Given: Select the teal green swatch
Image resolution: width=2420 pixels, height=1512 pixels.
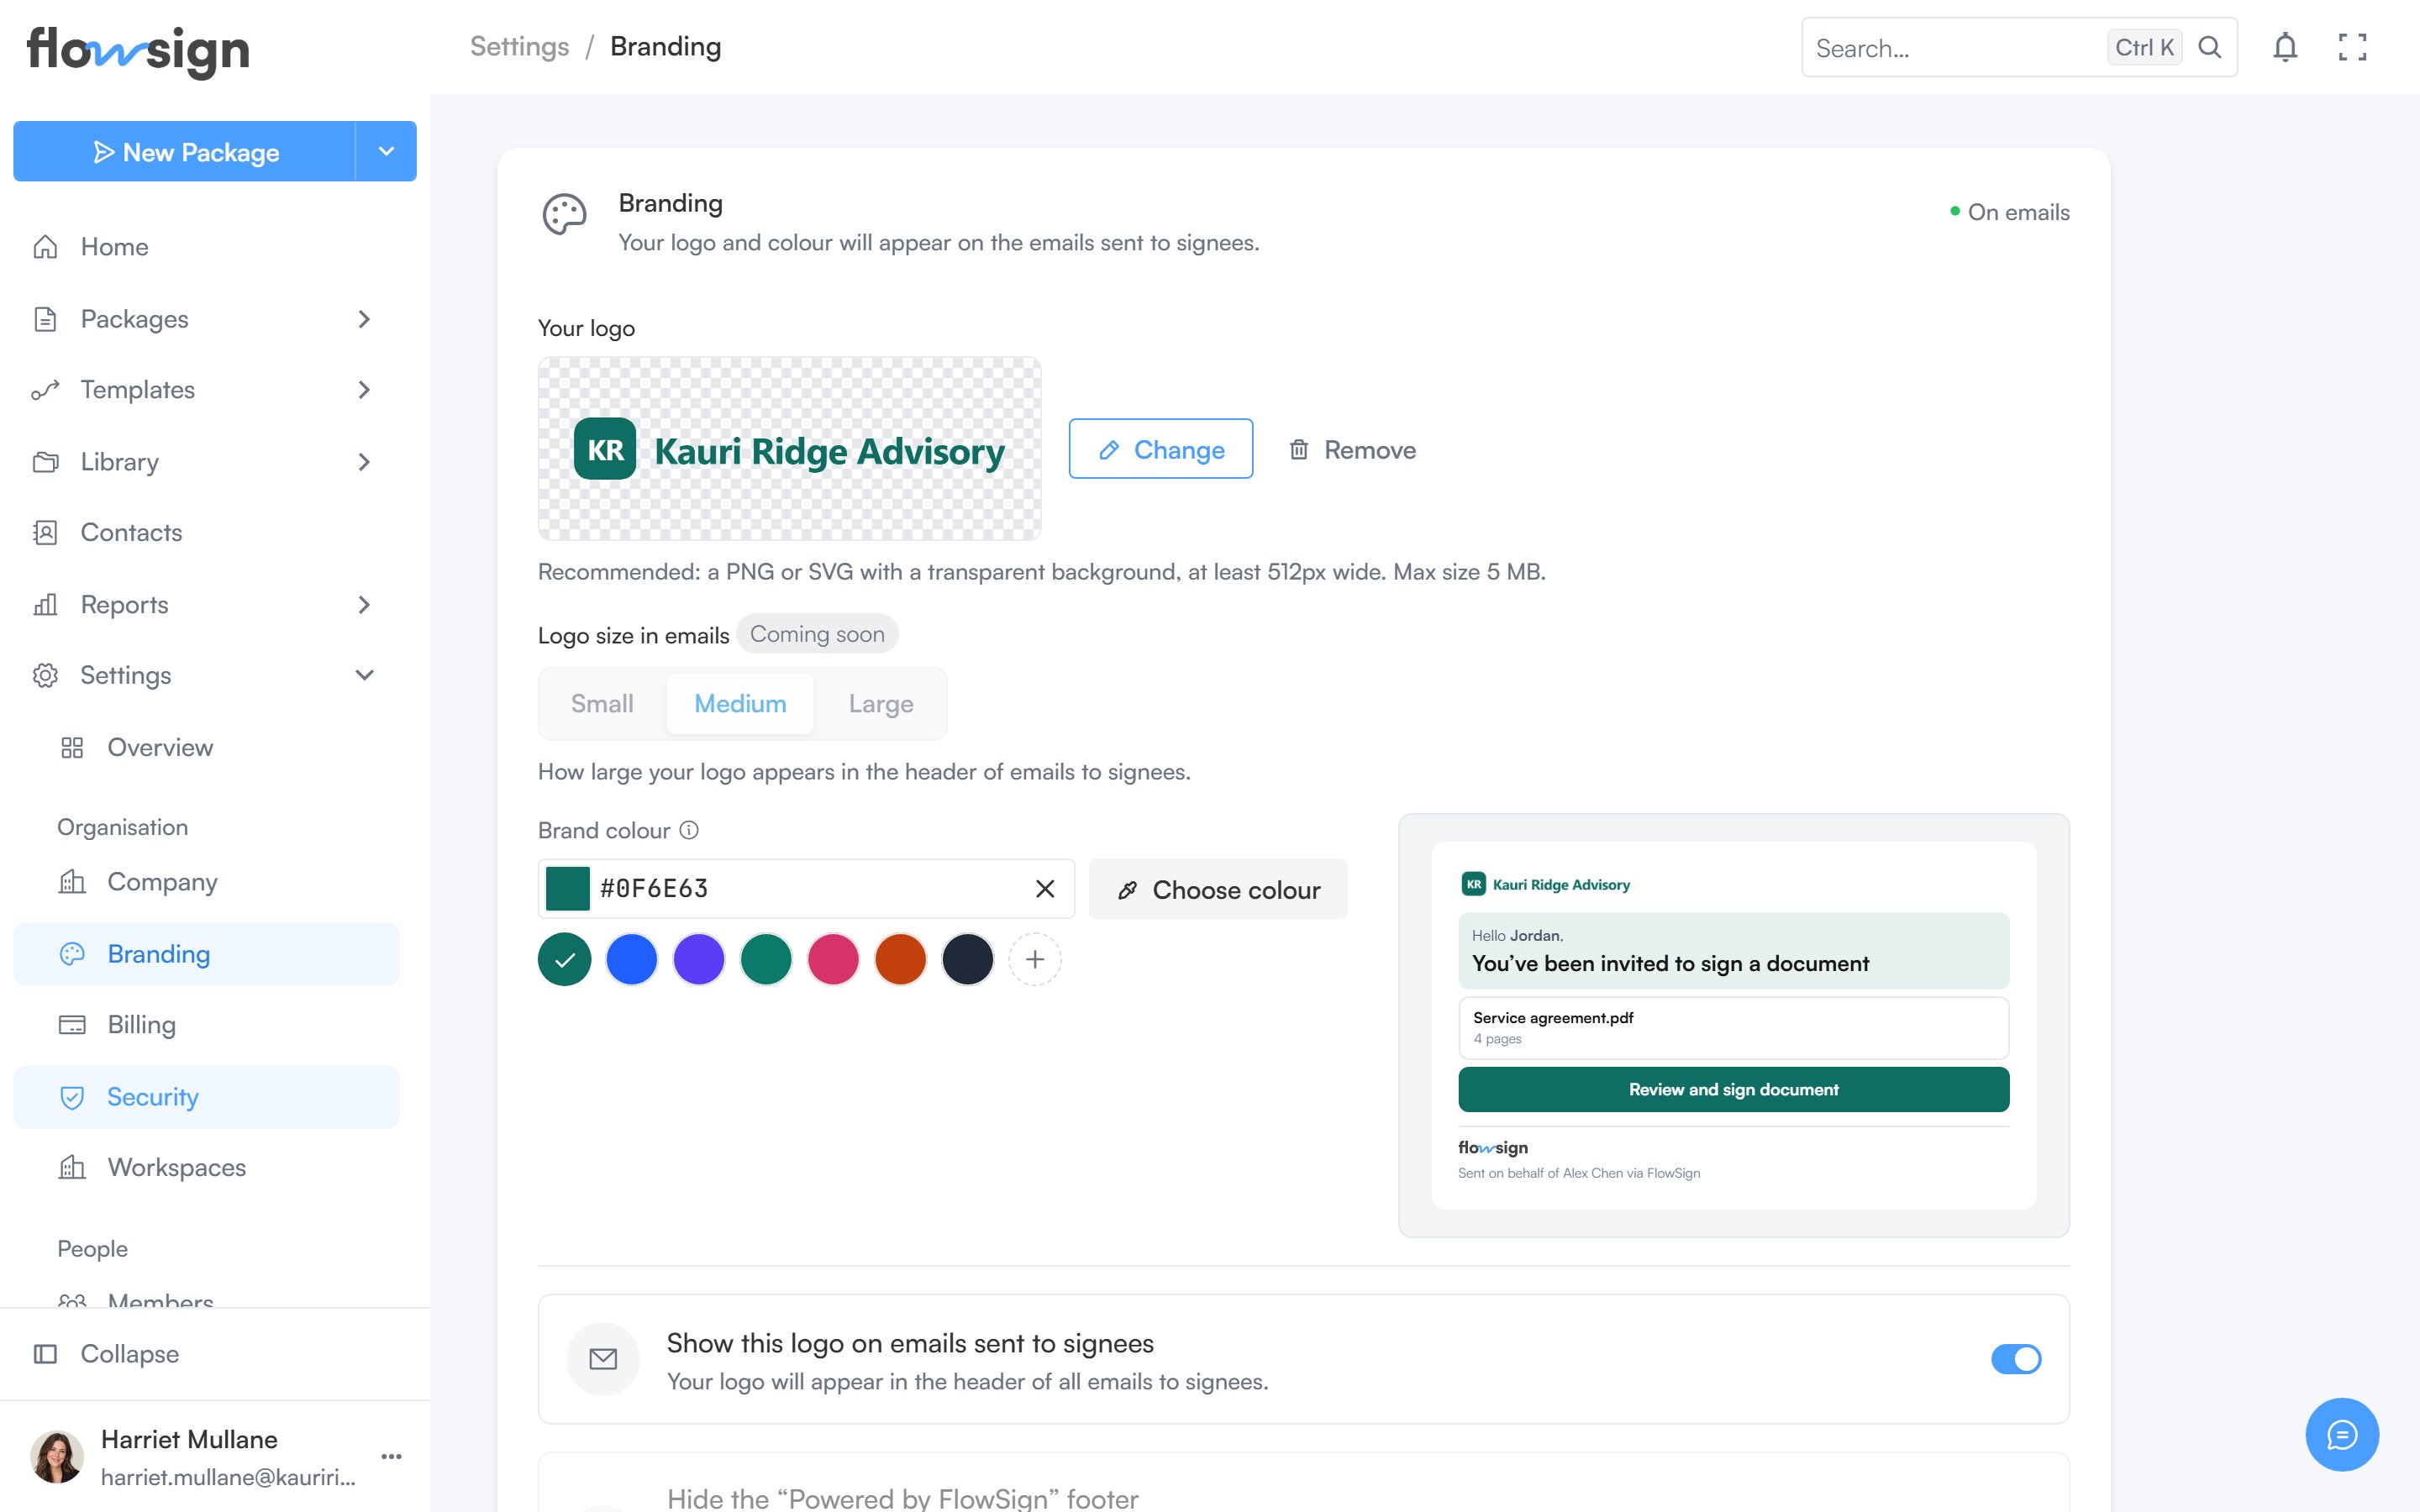Looking at the screenshot, I should pyautogui.click(x=766, y=959).
